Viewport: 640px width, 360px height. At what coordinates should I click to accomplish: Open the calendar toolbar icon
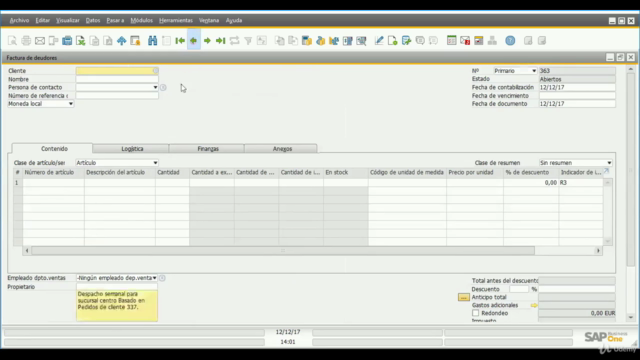451,40
